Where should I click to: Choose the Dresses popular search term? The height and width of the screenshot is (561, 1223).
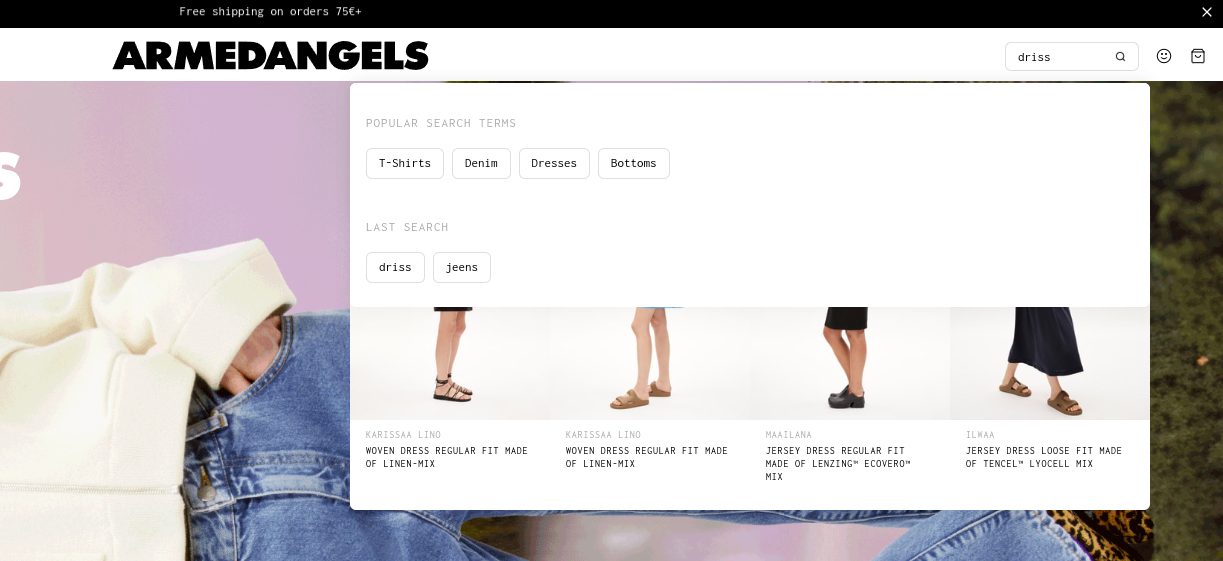[x=554, y=163]
